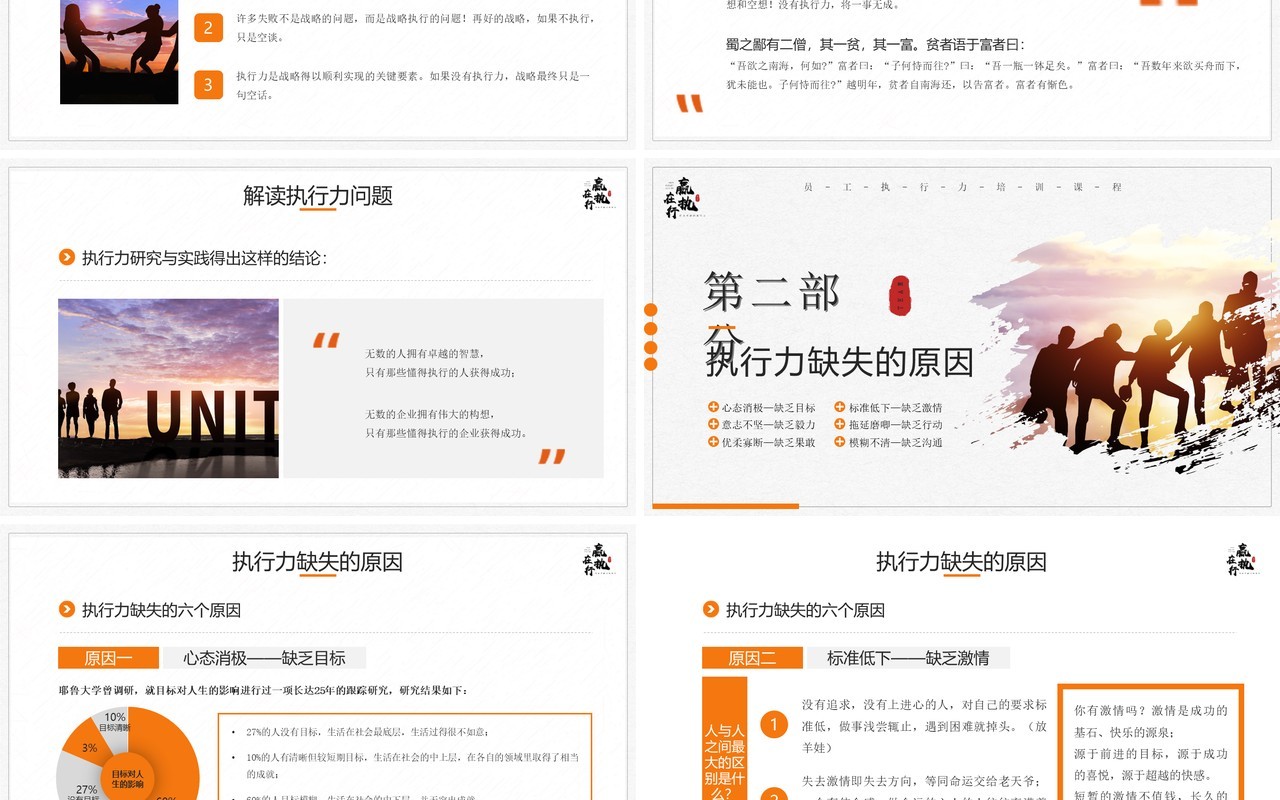Click the plus icon beside 心态消极—缺乏目标
The image size is (1280, 800).
coord(713,407)
